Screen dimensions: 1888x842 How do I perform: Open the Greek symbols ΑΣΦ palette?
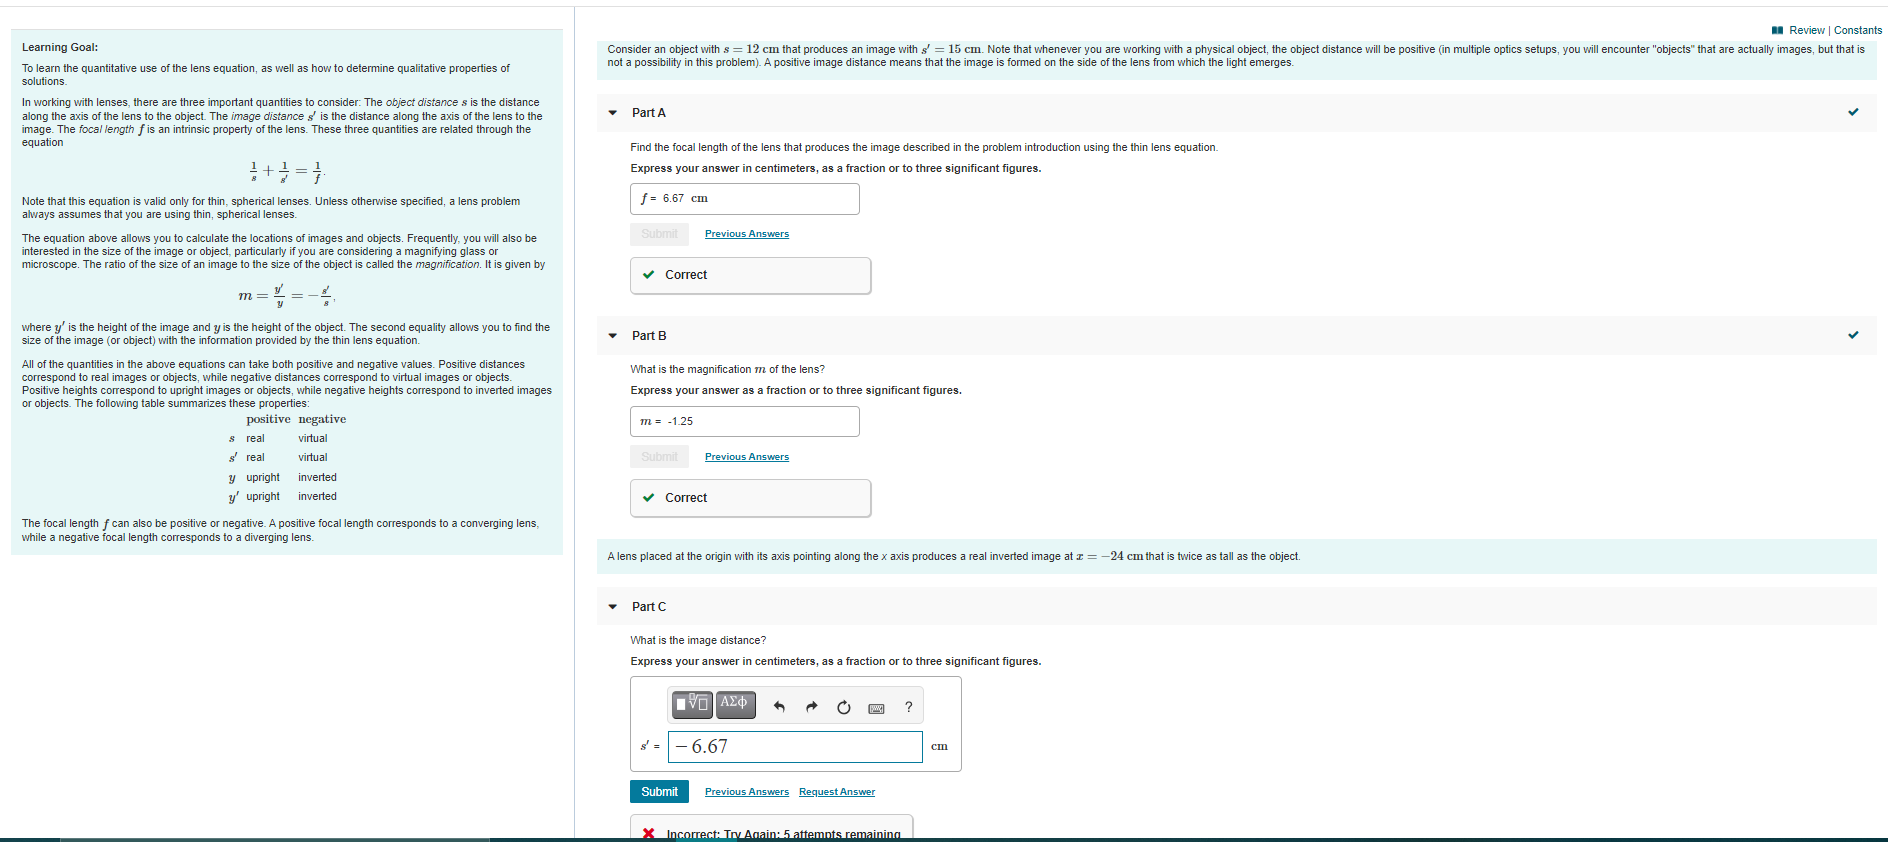coord(734,704)
